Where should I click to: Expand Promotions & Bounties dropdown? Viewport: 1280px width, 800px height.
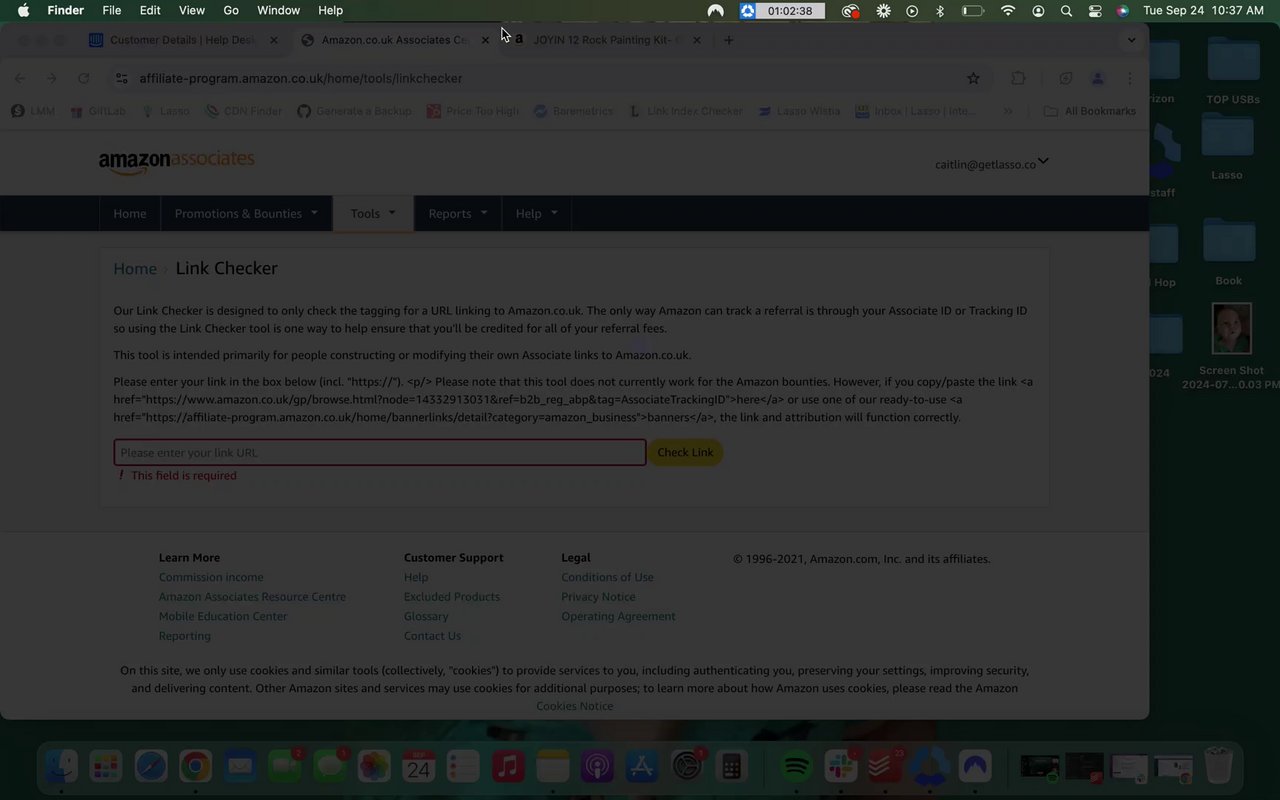pos(246,213)
